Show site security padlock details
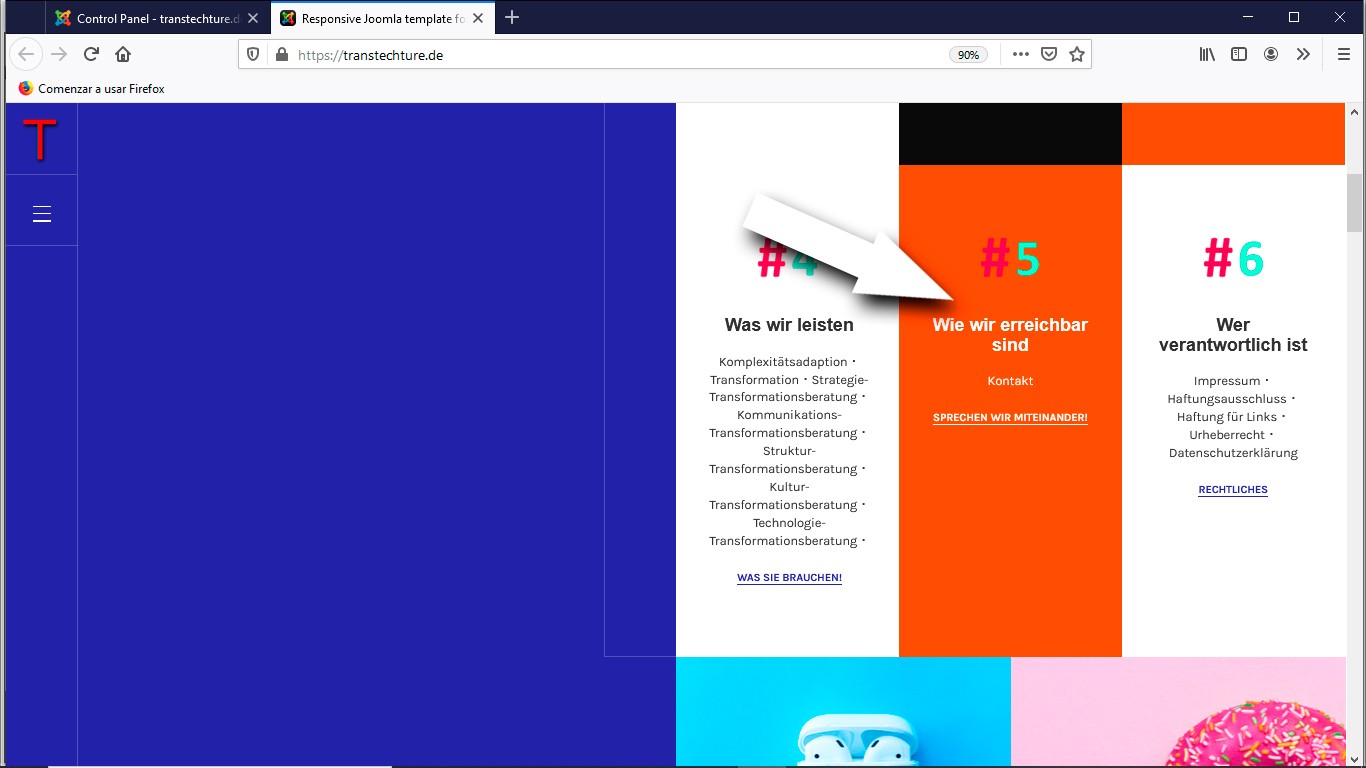 pyautogui.click(x=281, y=55)
